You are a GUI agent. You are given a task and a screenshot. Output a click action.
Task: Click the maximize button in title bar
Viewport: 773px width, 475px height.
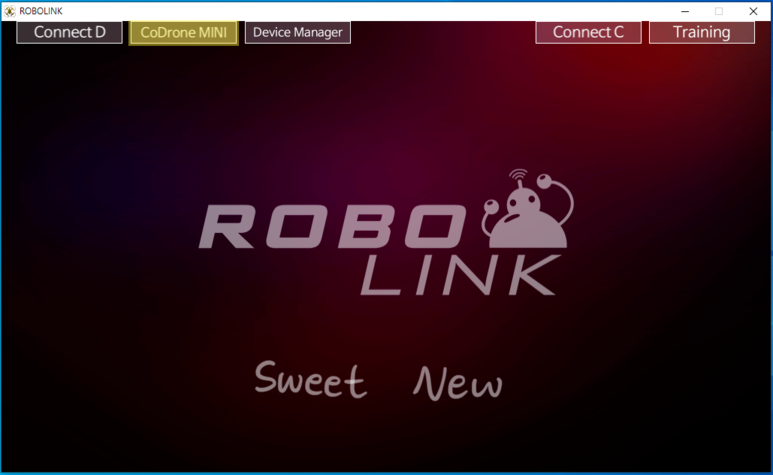(x=719, y=11)
